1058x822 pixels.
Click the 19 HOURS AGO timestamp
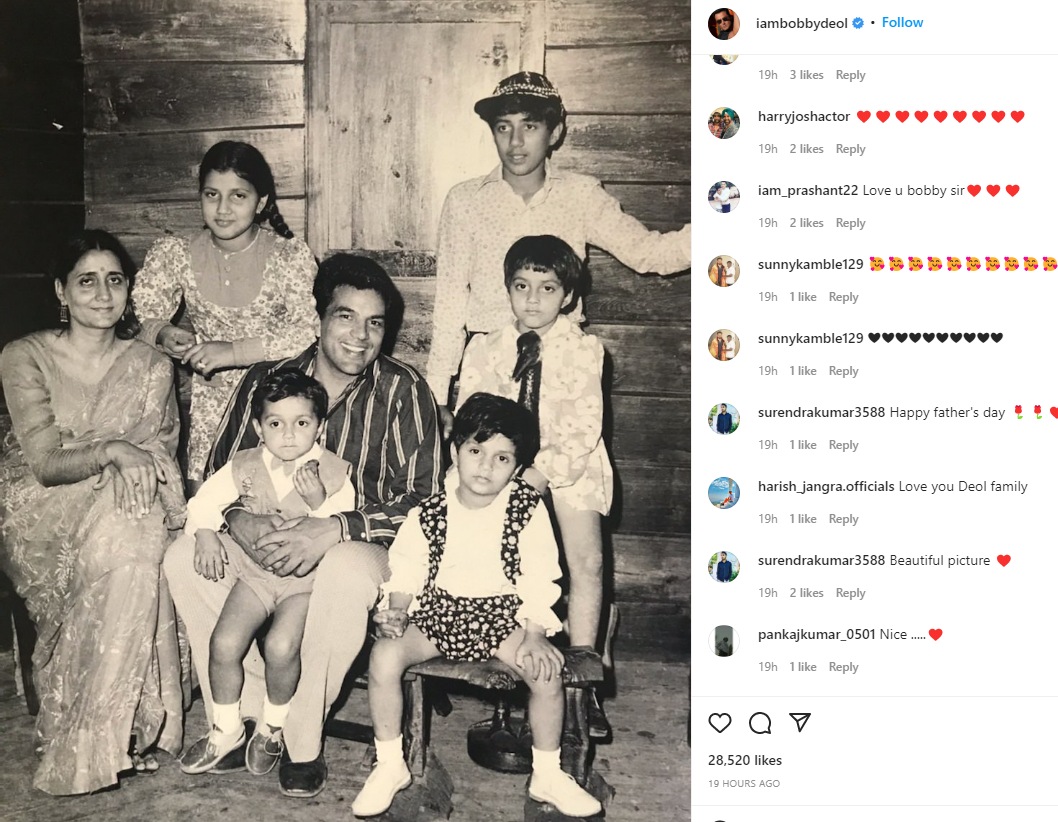744,784
